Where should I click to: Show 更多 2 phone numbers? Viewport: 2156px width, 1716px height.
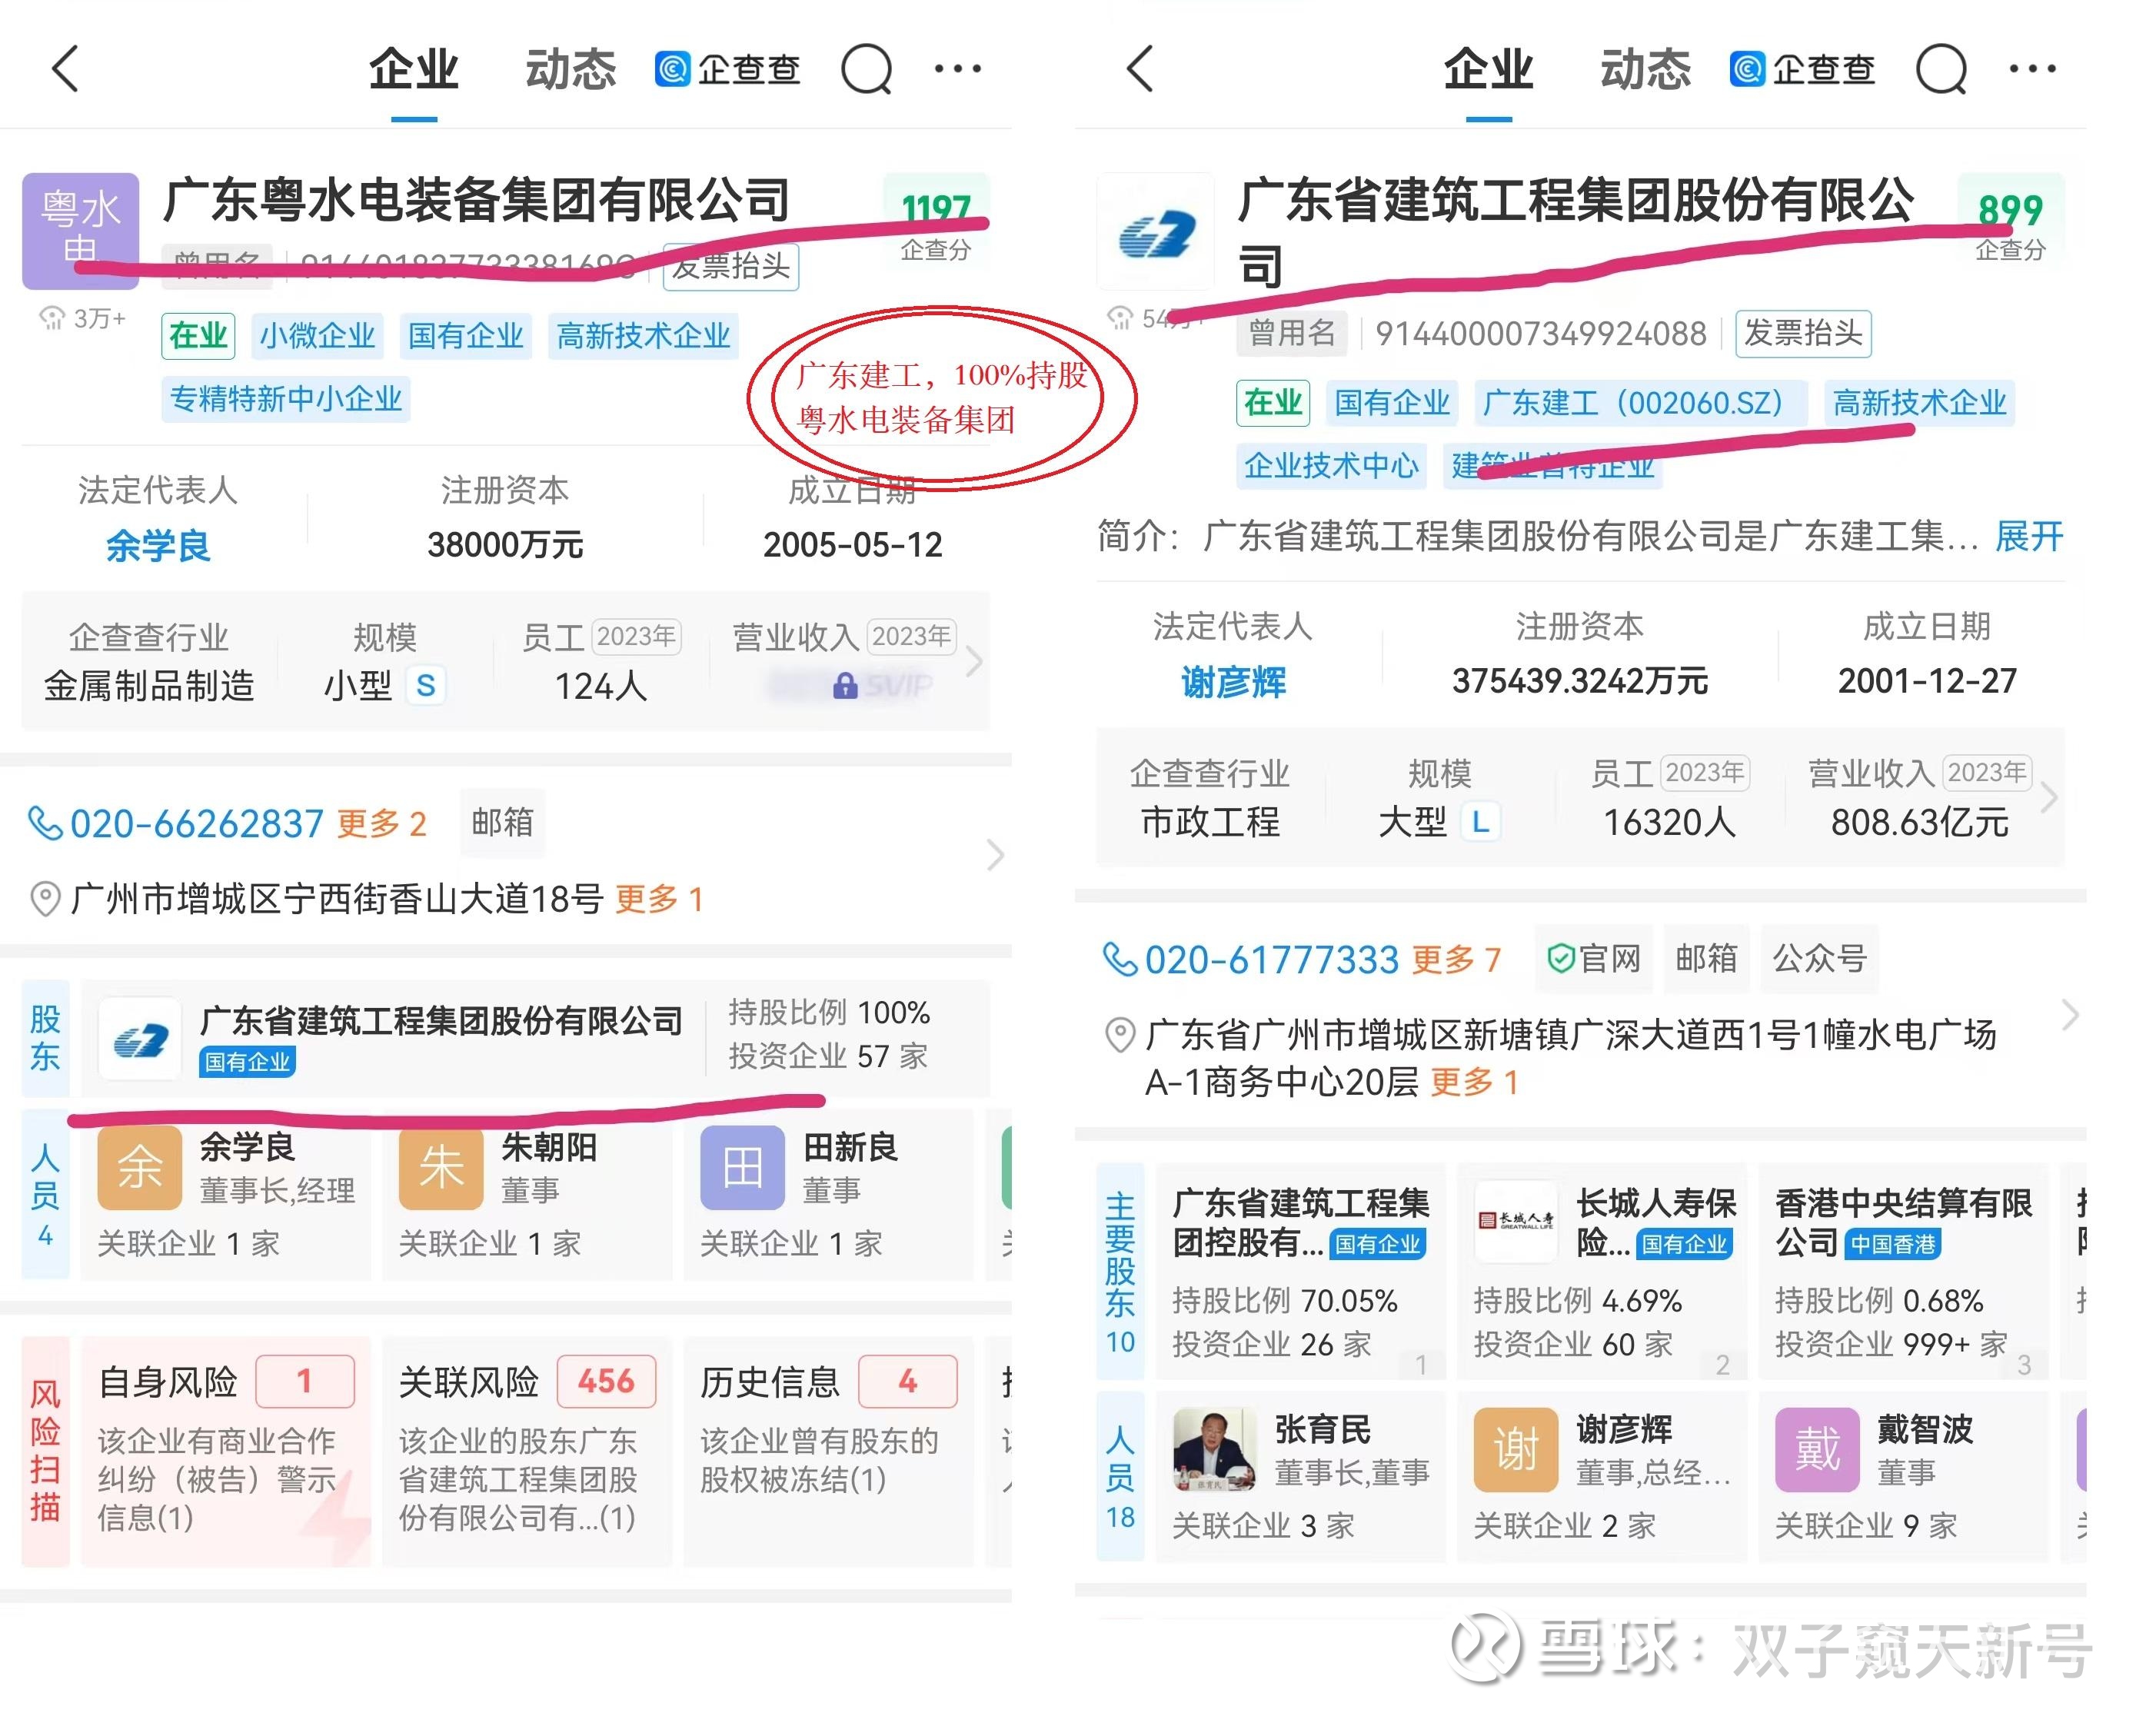coord(382,824)
